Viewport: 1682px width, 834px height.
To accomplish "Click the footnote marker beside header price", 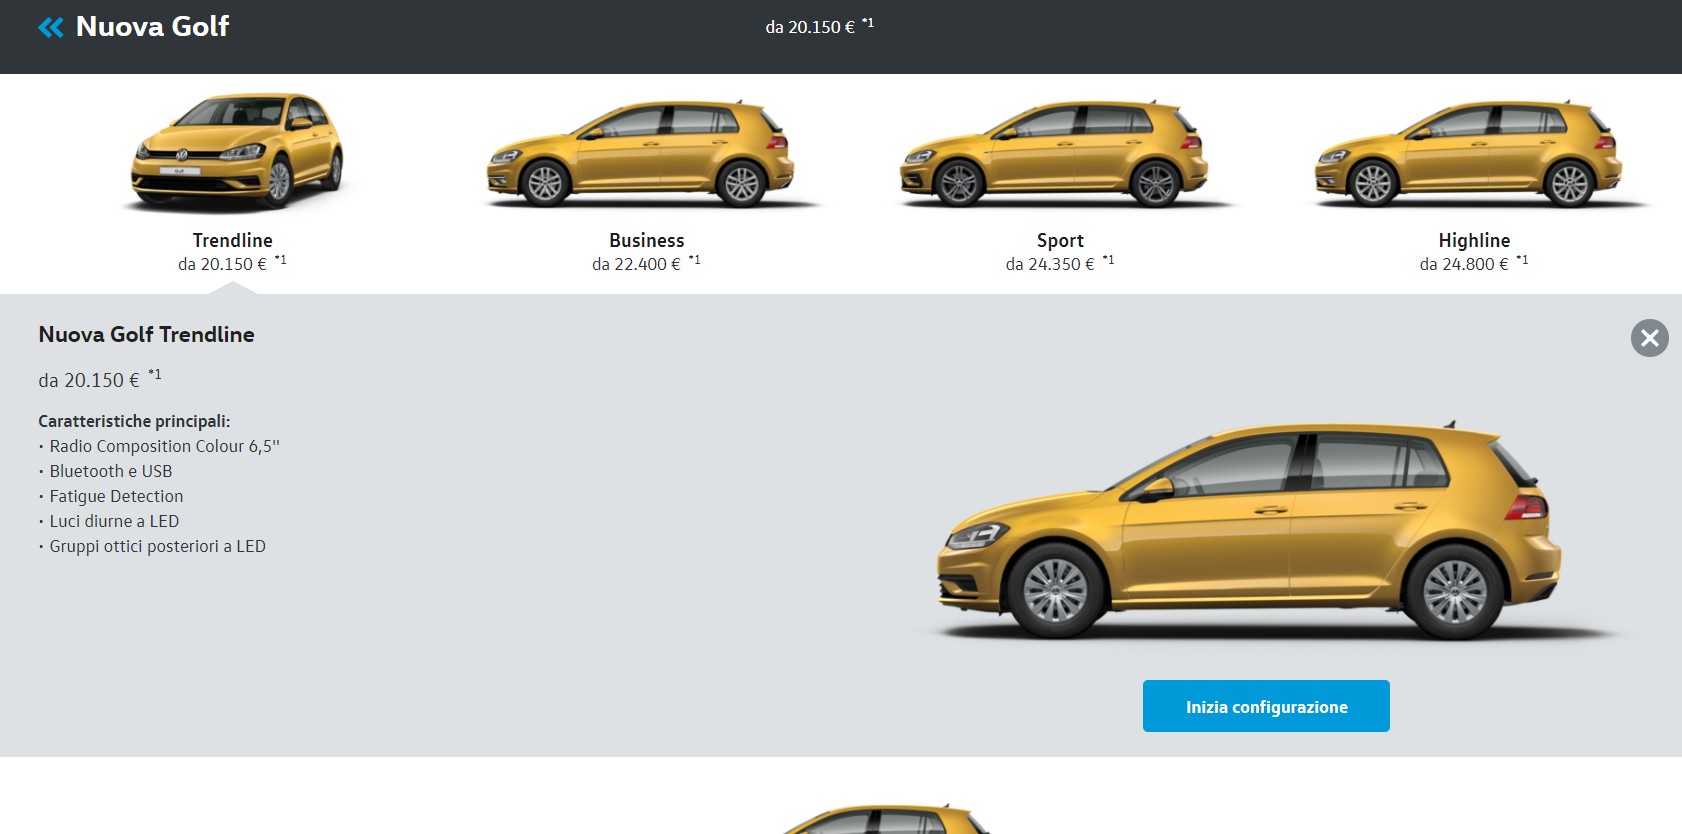I will click(x=868, y=23).
